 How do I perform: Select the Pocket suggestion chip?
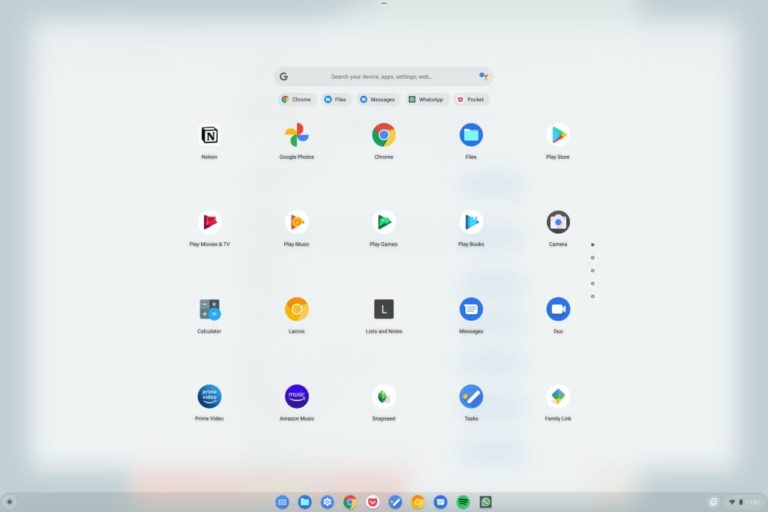(471, 99)
